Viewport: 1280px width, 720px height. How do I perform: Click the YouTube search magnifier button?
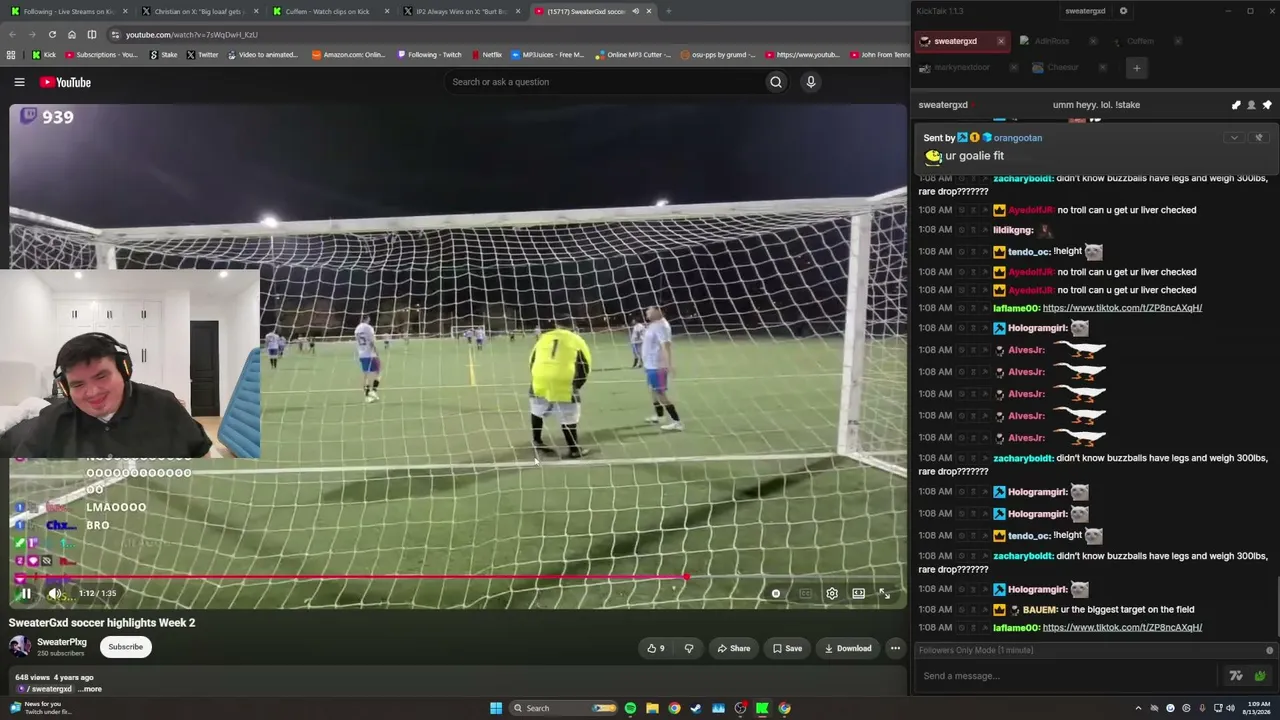coord(776,82)
